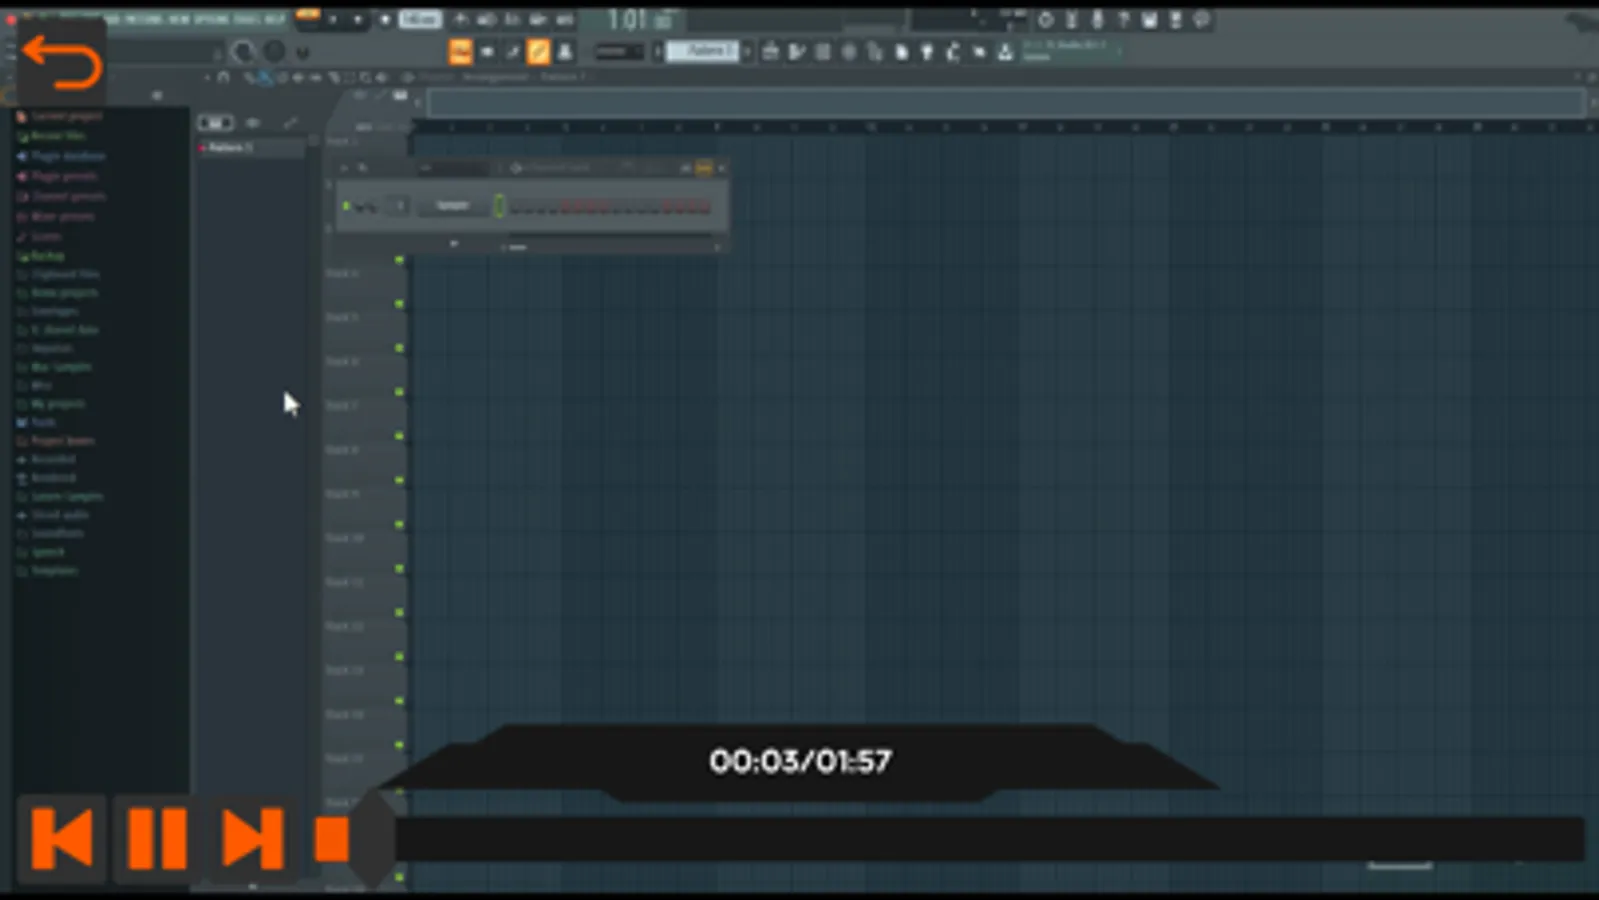Stop the video with the orange square button
1599x900 pixels.
(332, 839)
